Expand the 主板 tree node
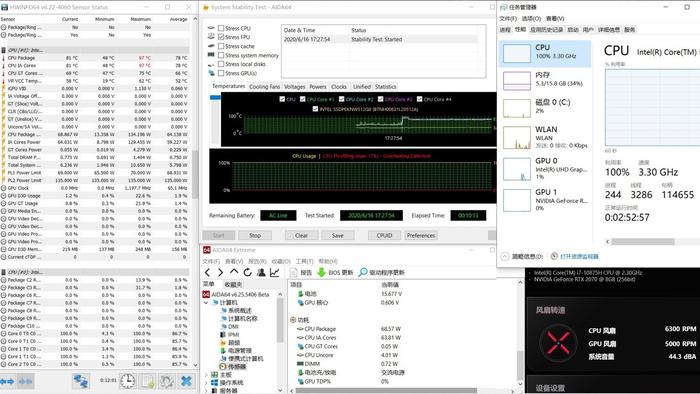 (206, 375)
